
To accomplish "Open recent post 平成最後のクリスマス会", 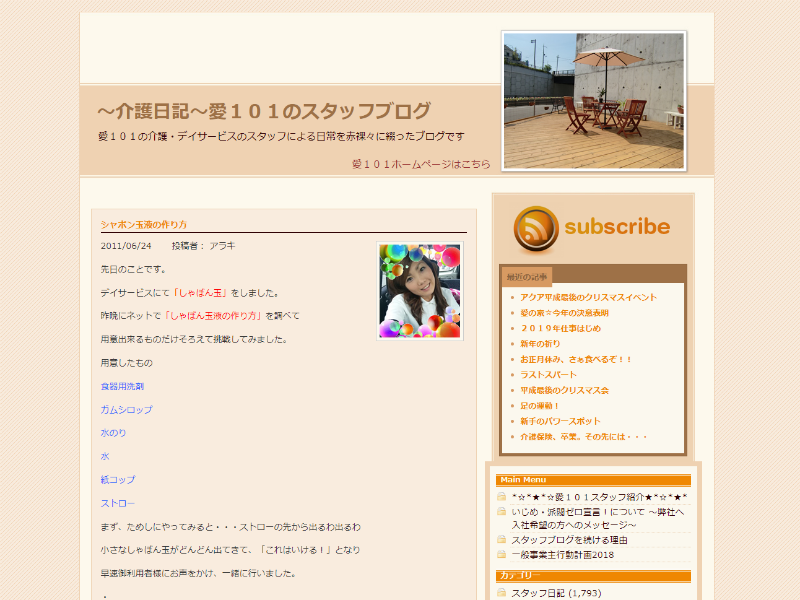I will (x=564, y=390).
